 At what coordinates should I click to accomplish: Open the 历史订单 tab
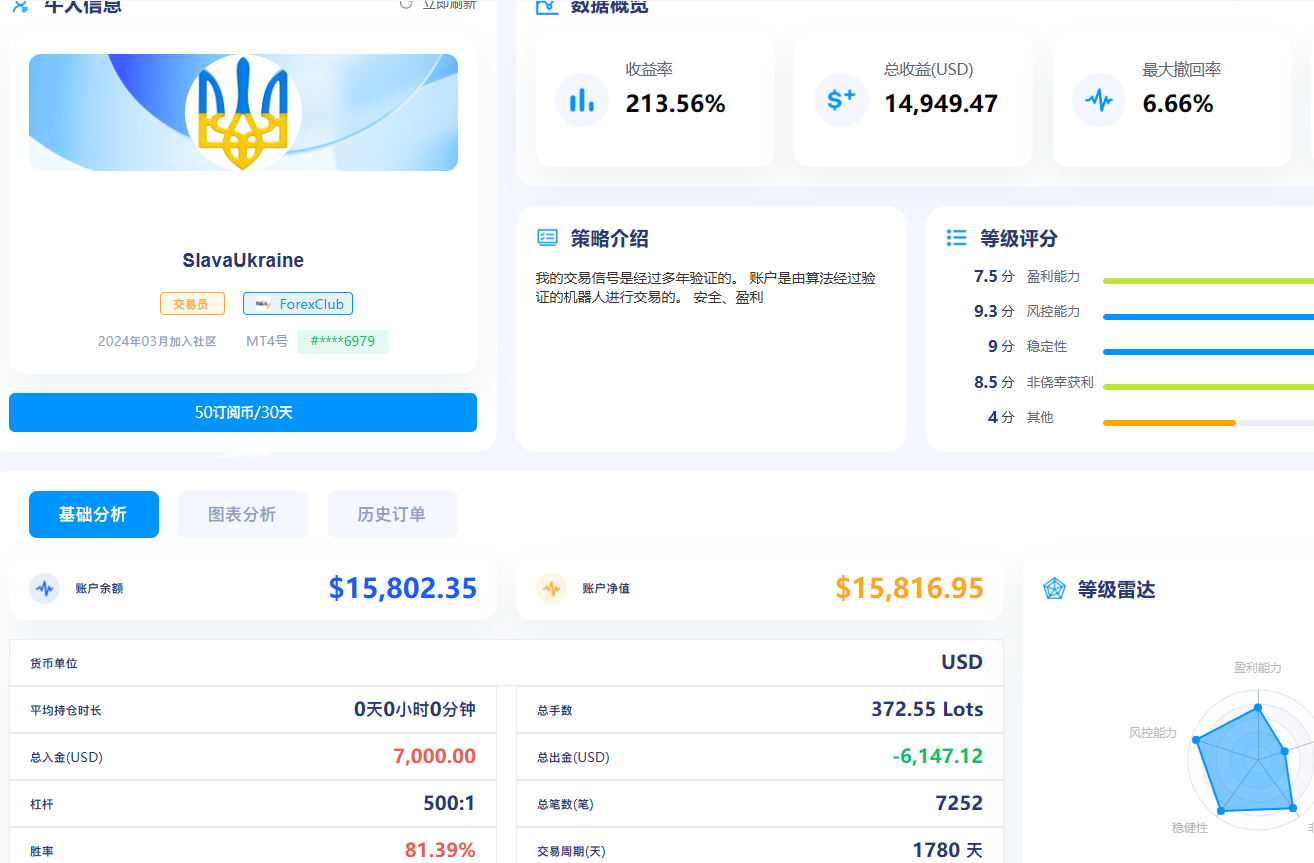[x=392, y=514]
